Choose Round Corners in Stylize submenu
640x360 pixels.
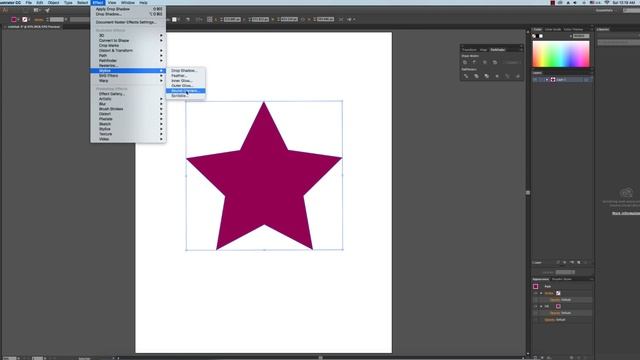tap(185, 91)
